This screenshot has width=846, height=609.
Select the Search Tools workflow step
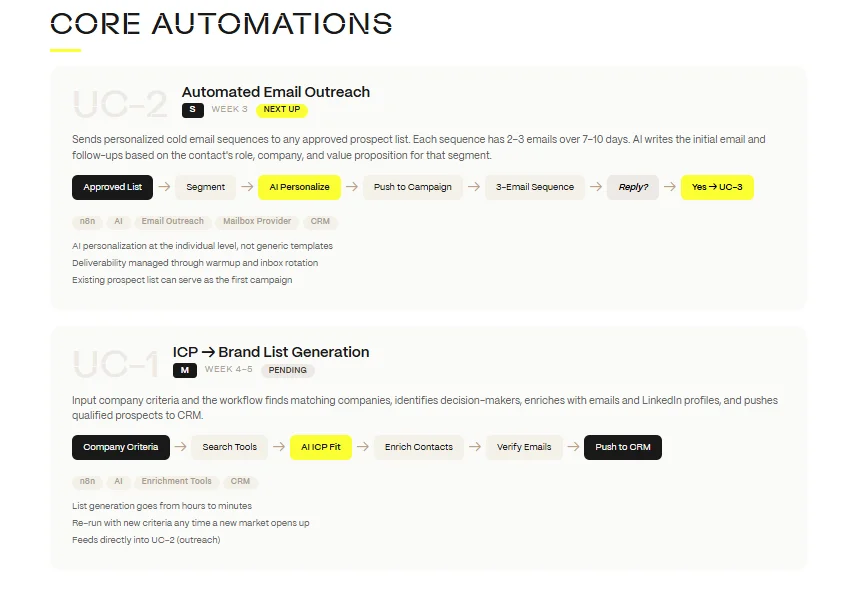pyautogui.click(x=229, y=447)
